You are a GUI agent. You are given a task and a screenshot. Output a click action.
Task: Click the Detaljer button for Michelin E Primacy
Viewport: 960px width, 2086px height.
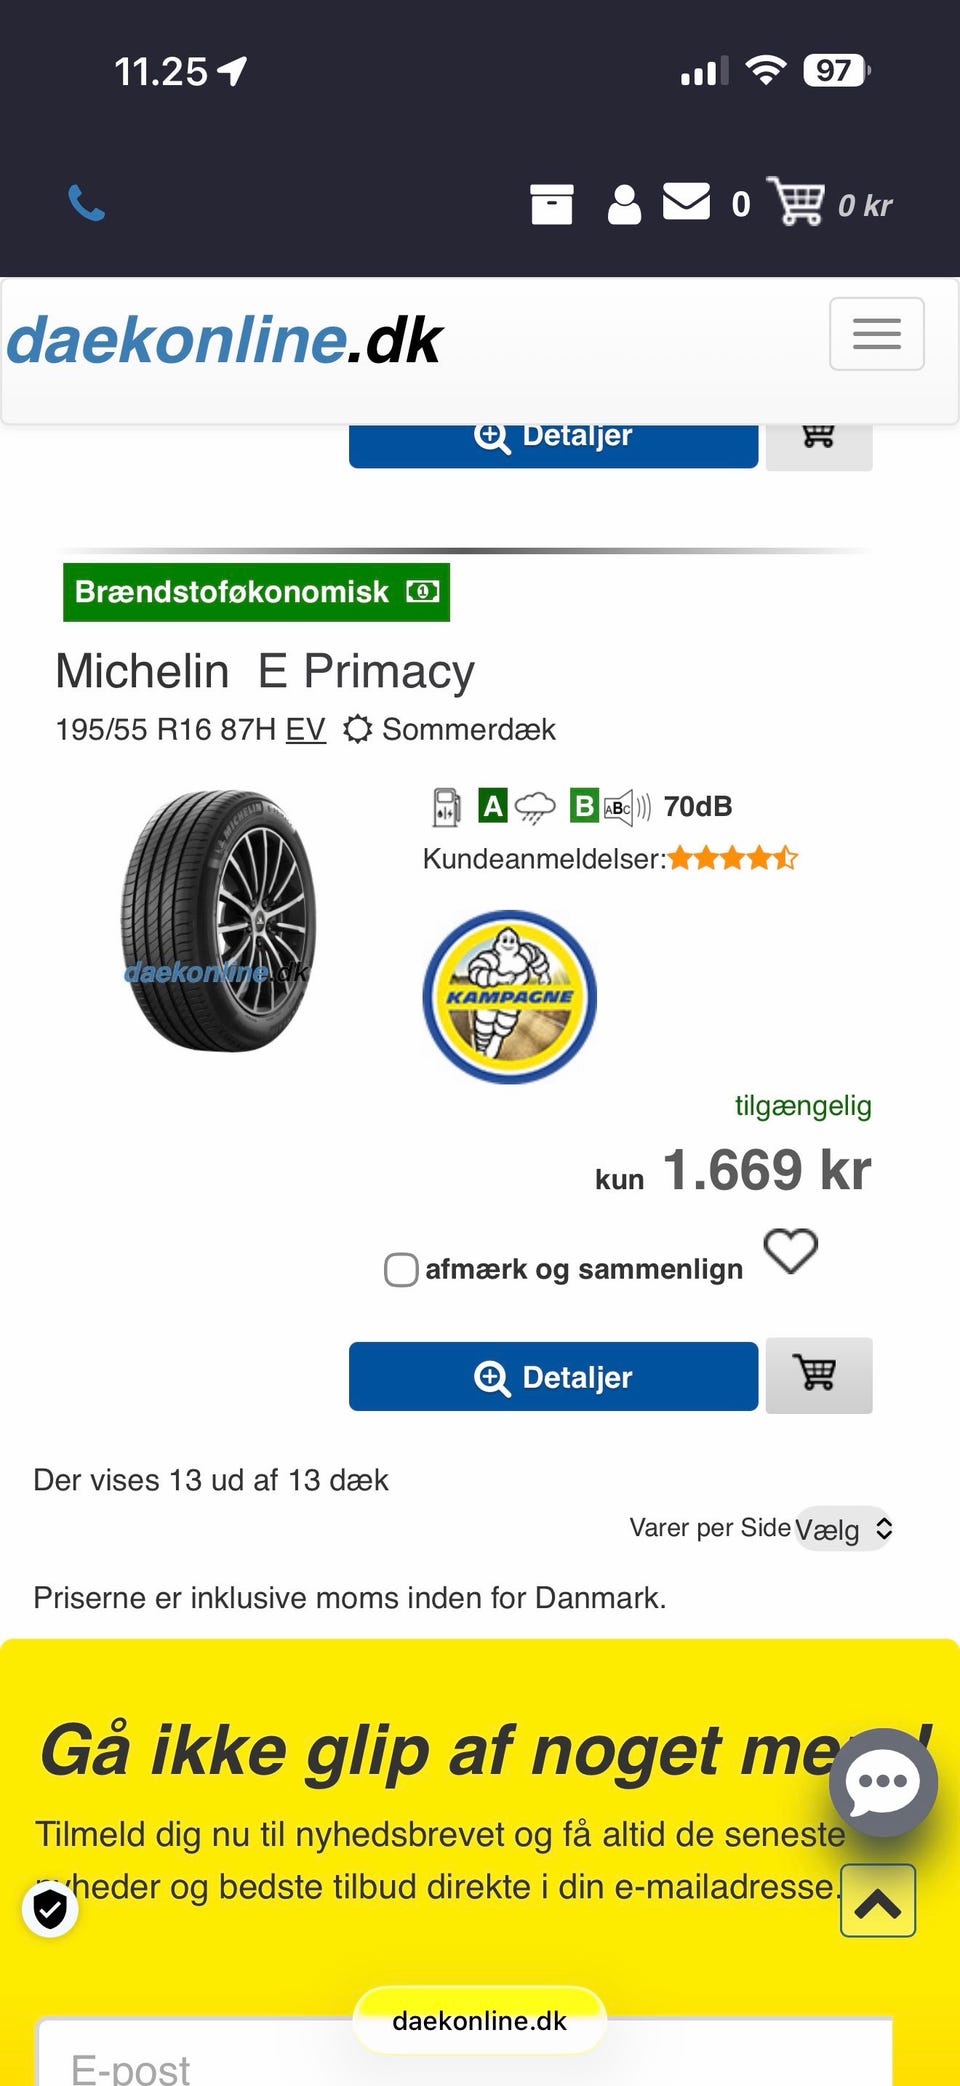click(x=553, y=1377)
